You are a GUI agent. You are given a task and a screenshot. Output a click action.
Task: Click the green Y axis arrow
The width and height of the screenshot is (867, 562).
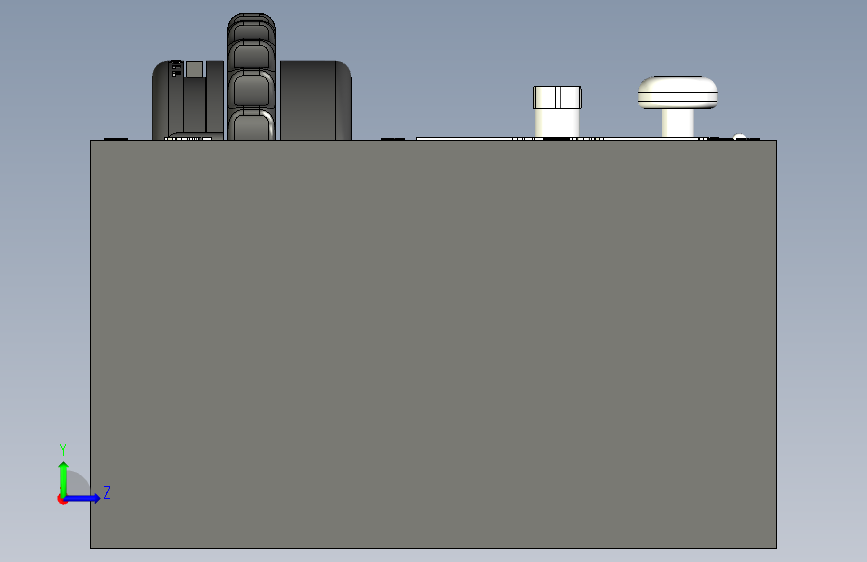(64, 479)
